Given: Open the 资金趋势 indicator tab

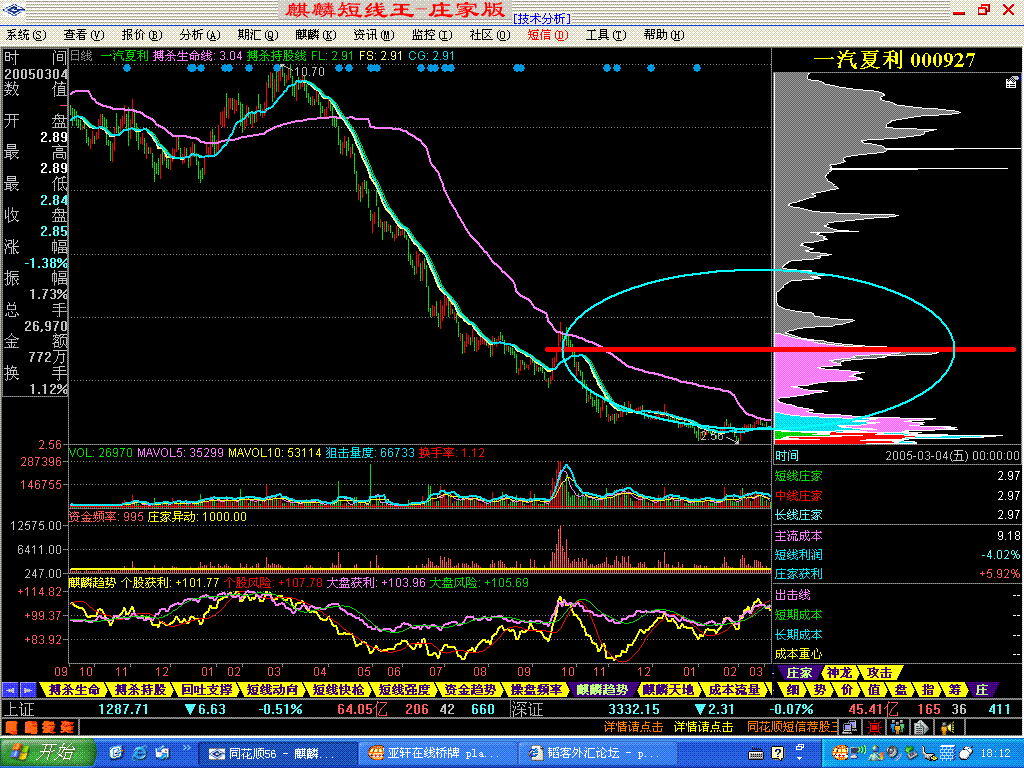Looking at the screenshot, I should [471, 690].
